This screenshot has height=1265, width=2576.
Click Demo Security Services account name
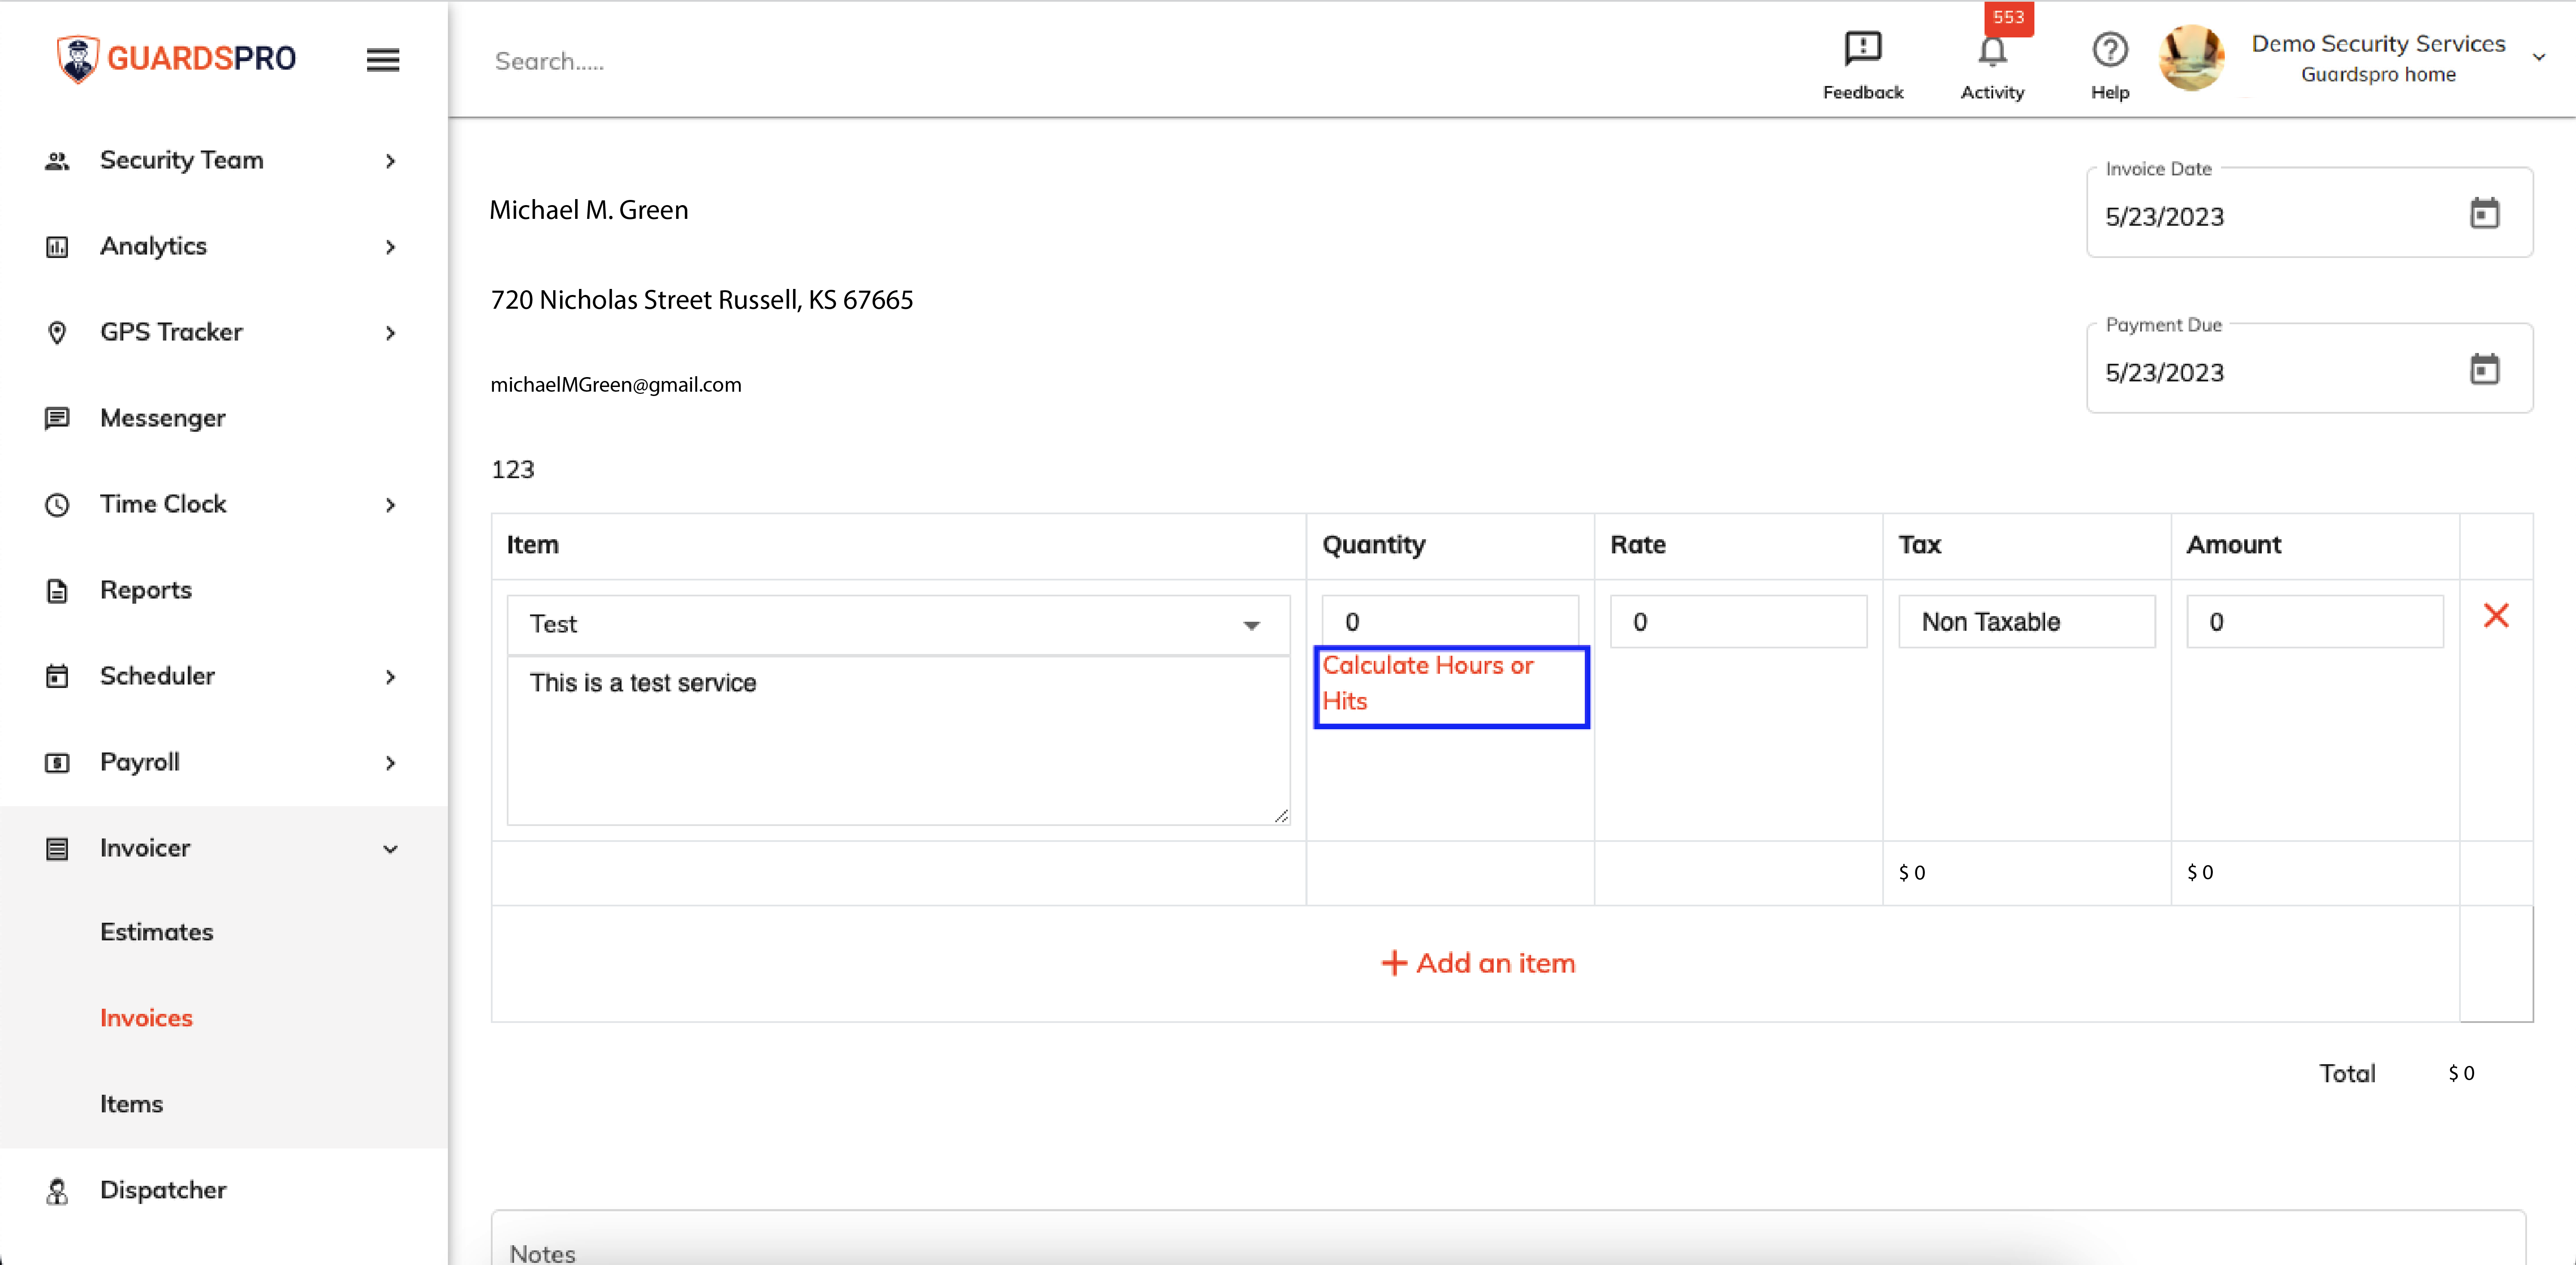point(2378,44)
